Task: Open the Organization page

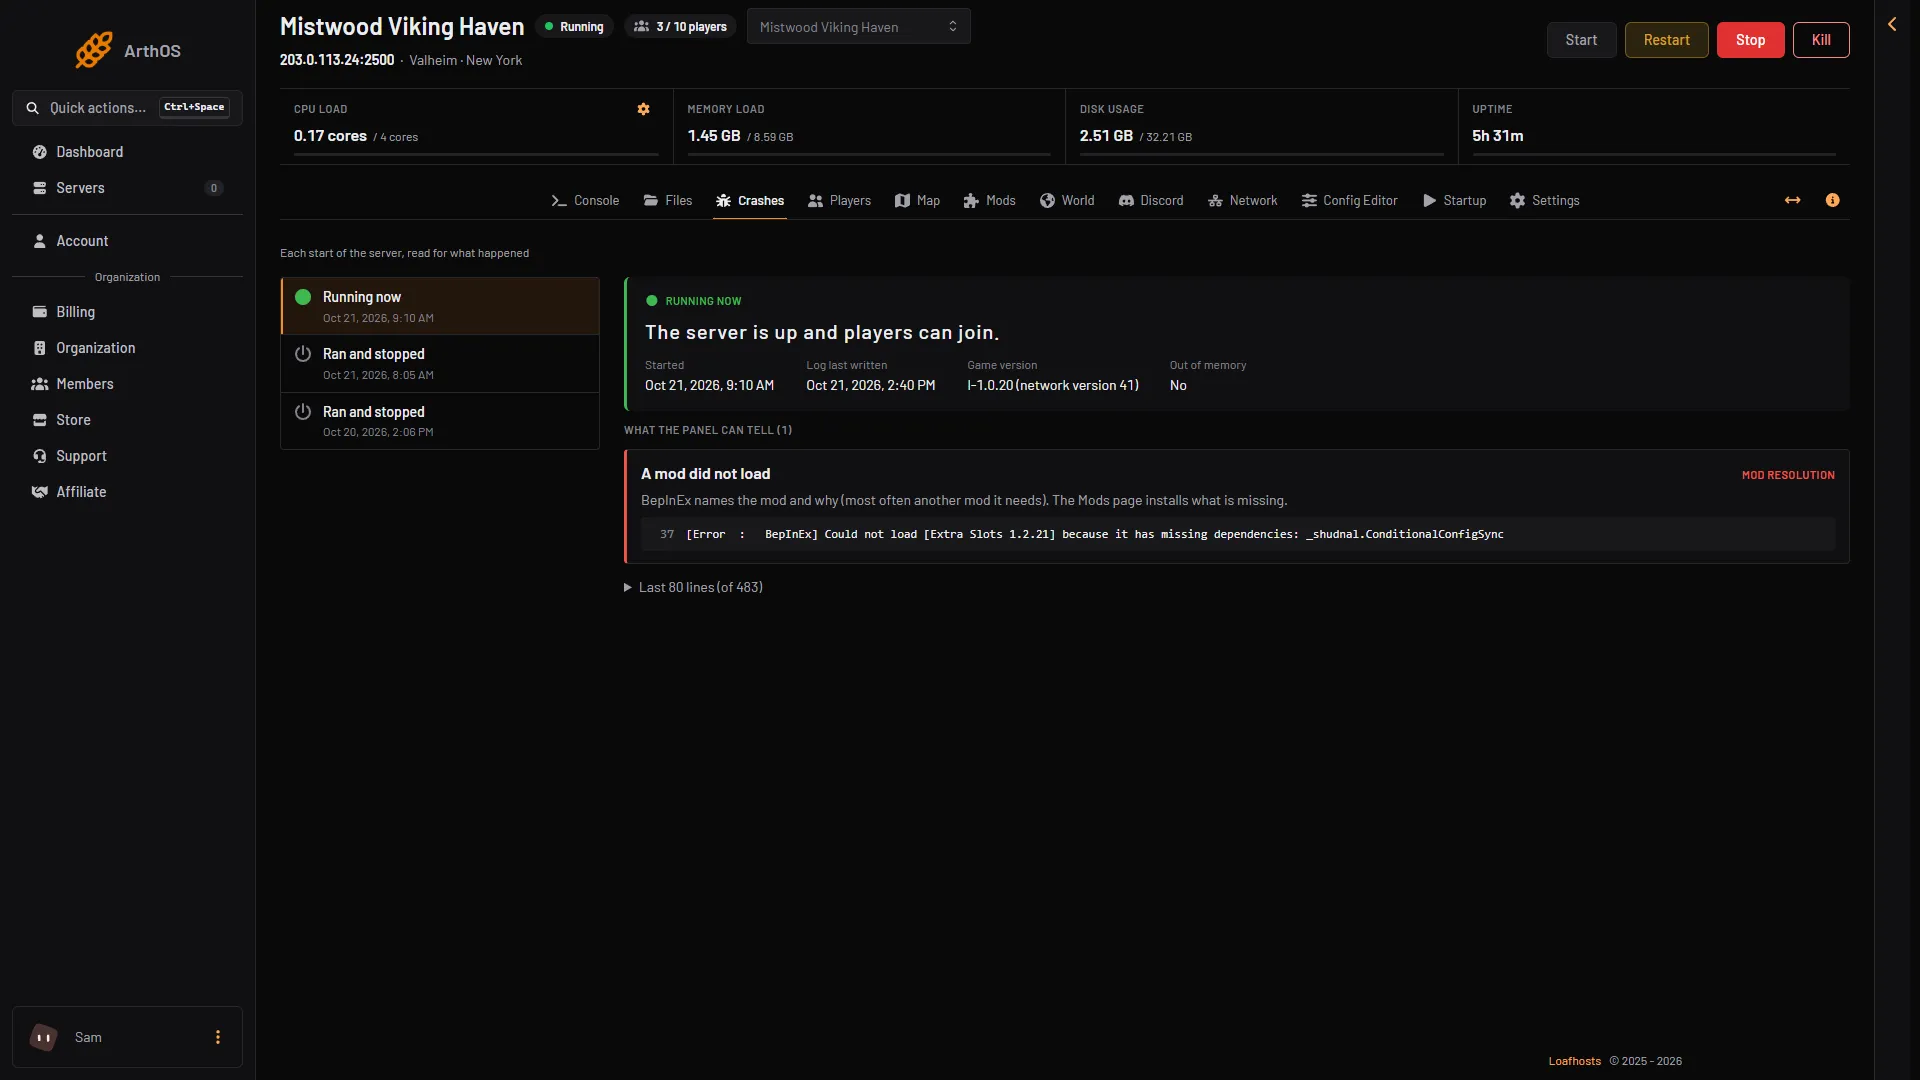Action: click(x=127, y=348)
